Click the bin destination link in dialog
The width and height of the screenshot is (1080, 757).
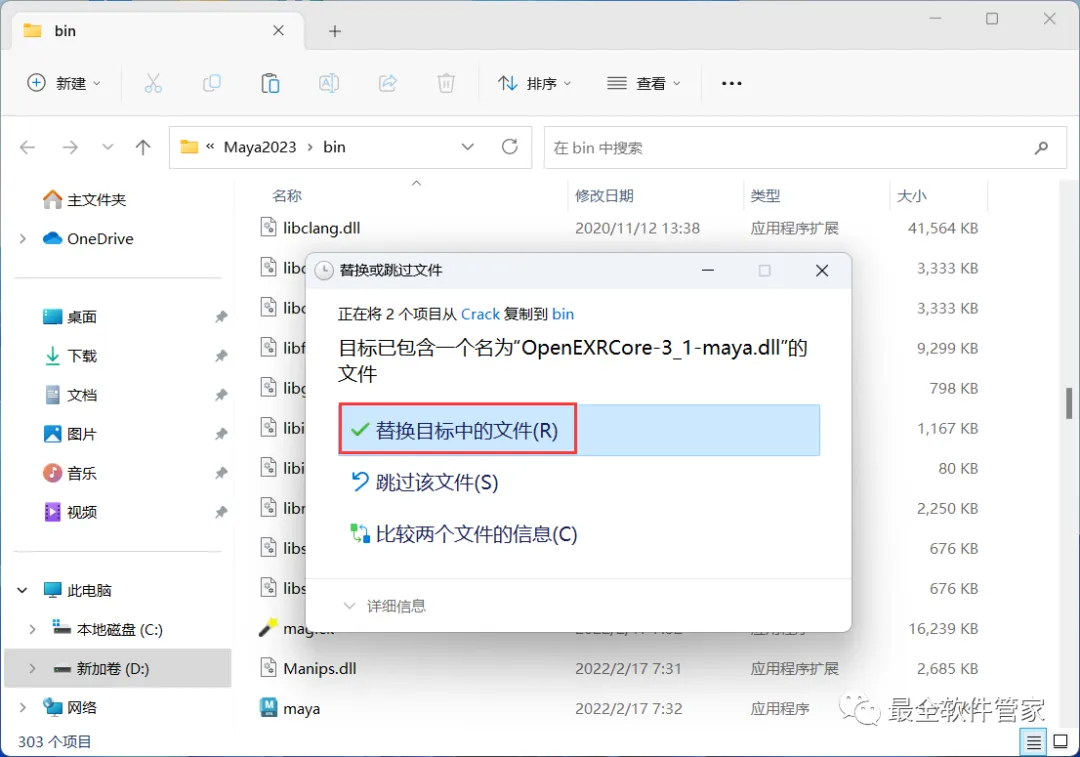pyautogui.click(x=563, y=314)
